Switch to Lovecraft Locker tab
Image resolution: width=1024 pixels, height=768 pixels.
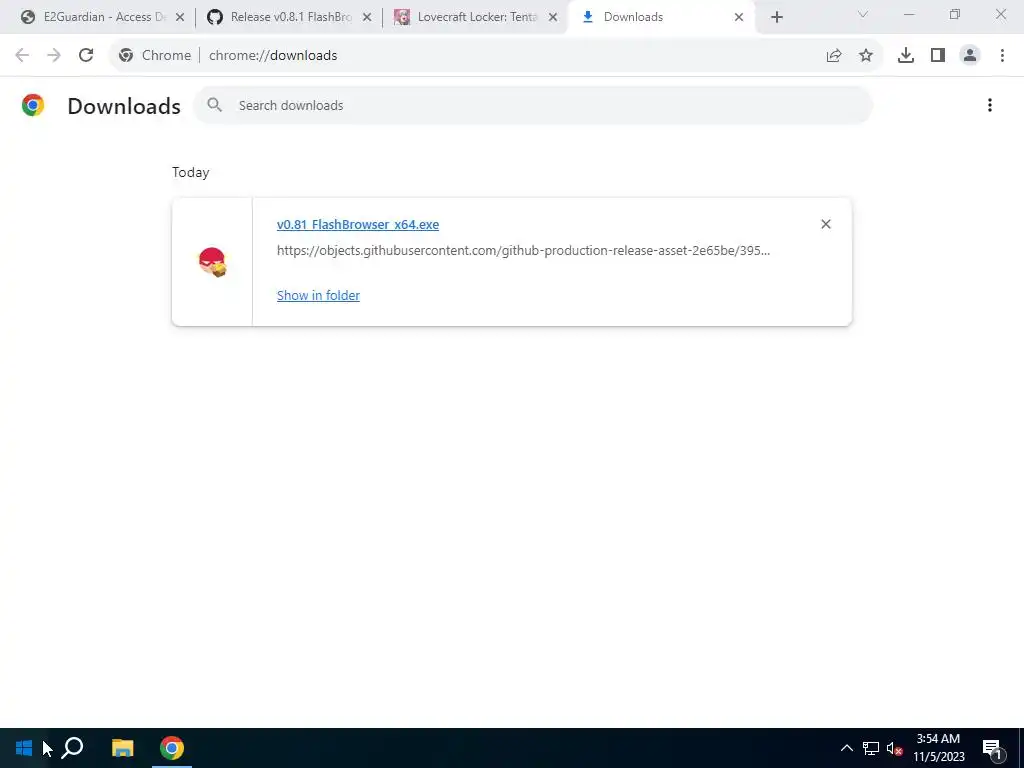point(475,17)
